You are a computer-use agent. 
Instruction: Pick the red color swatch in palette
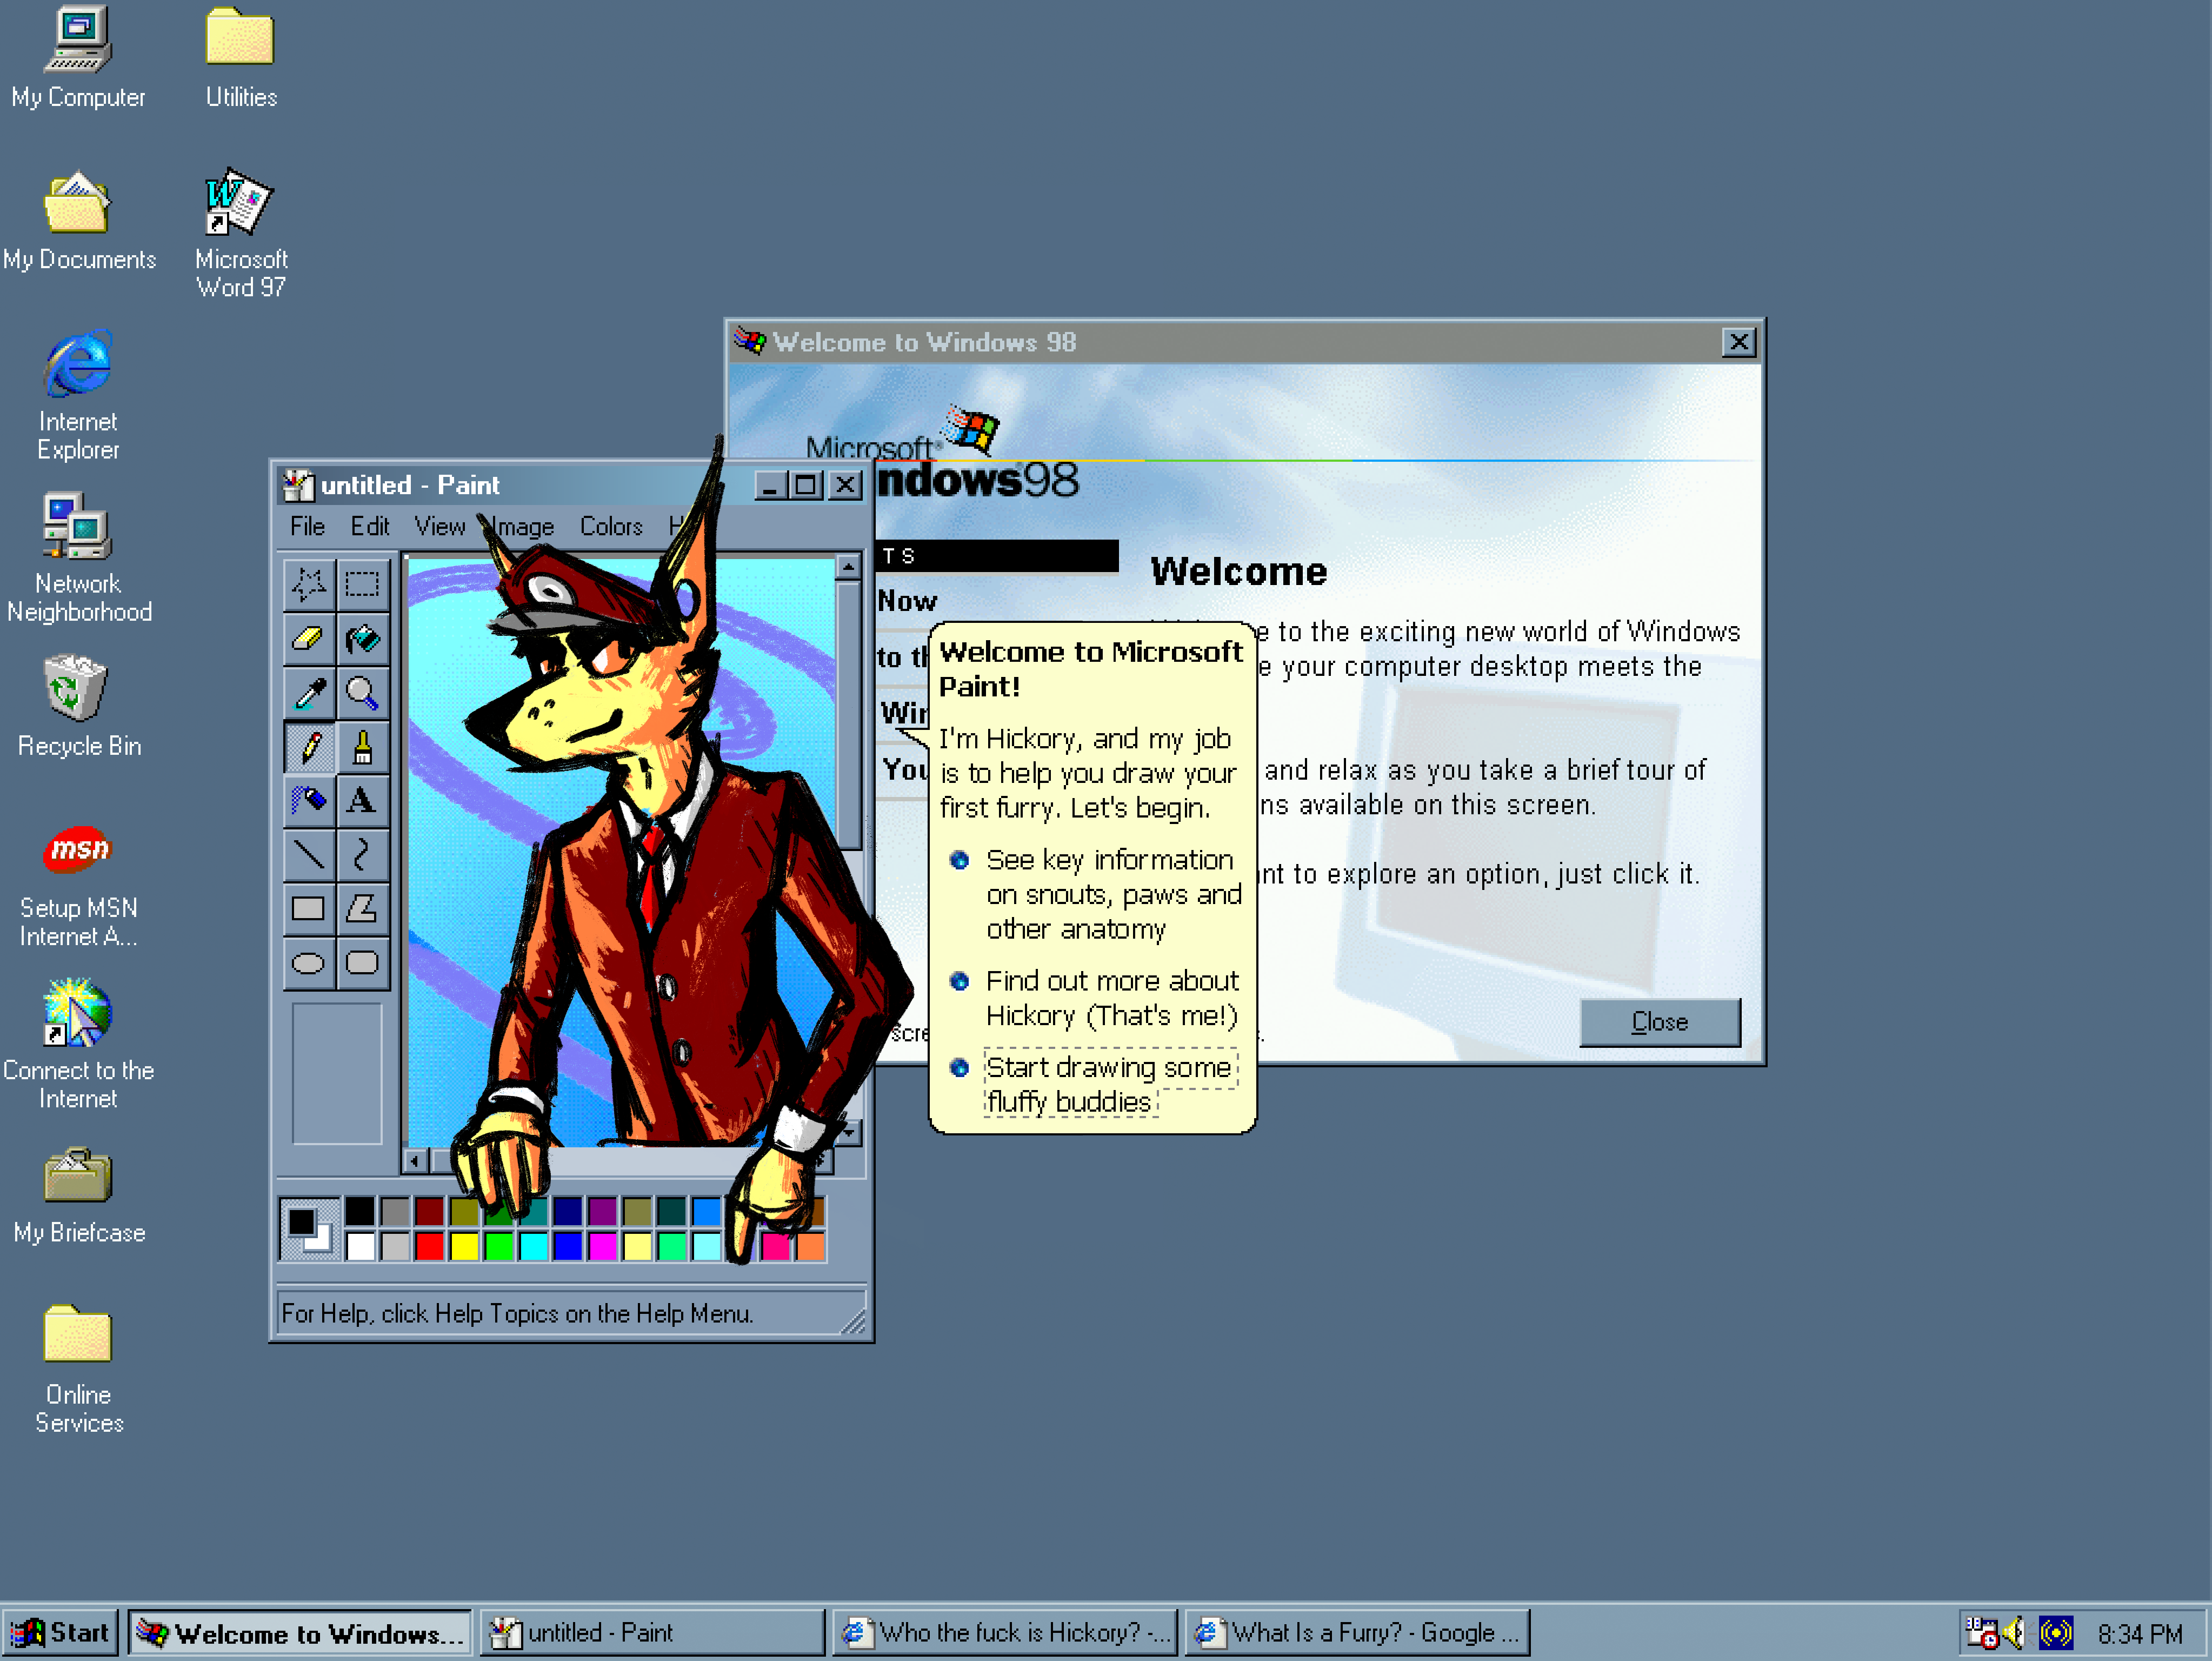pos(430,1246)
